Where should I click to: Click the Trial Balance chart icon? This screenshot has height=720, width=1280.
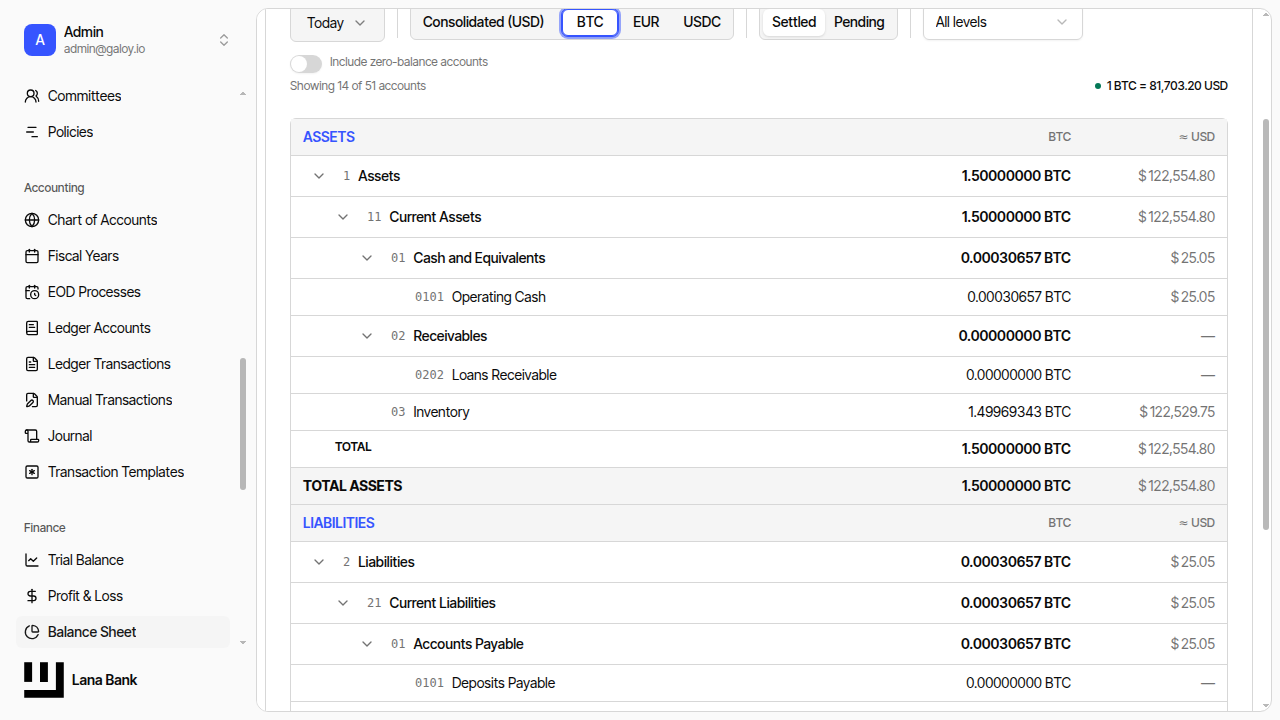coord(32,560)
